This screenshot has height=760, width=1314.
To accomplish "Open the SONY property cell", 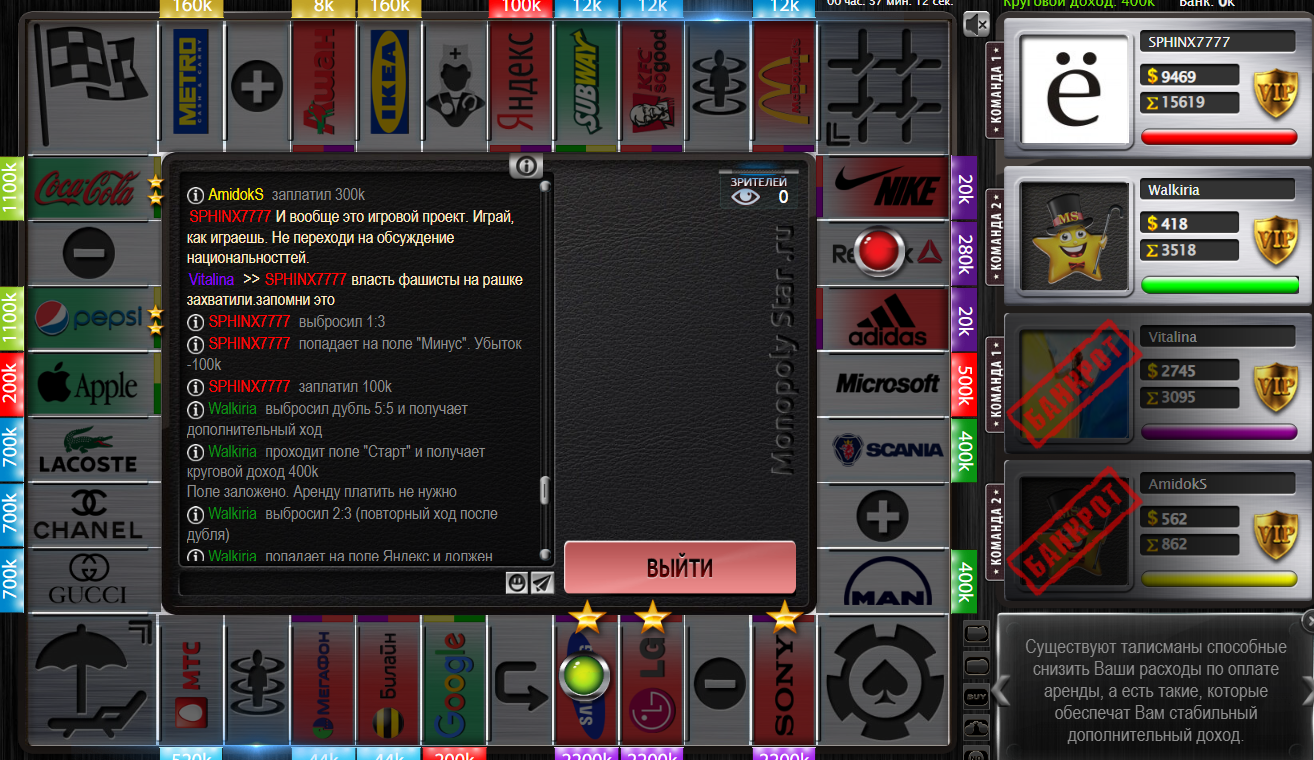I will click(x=784, y=682).
